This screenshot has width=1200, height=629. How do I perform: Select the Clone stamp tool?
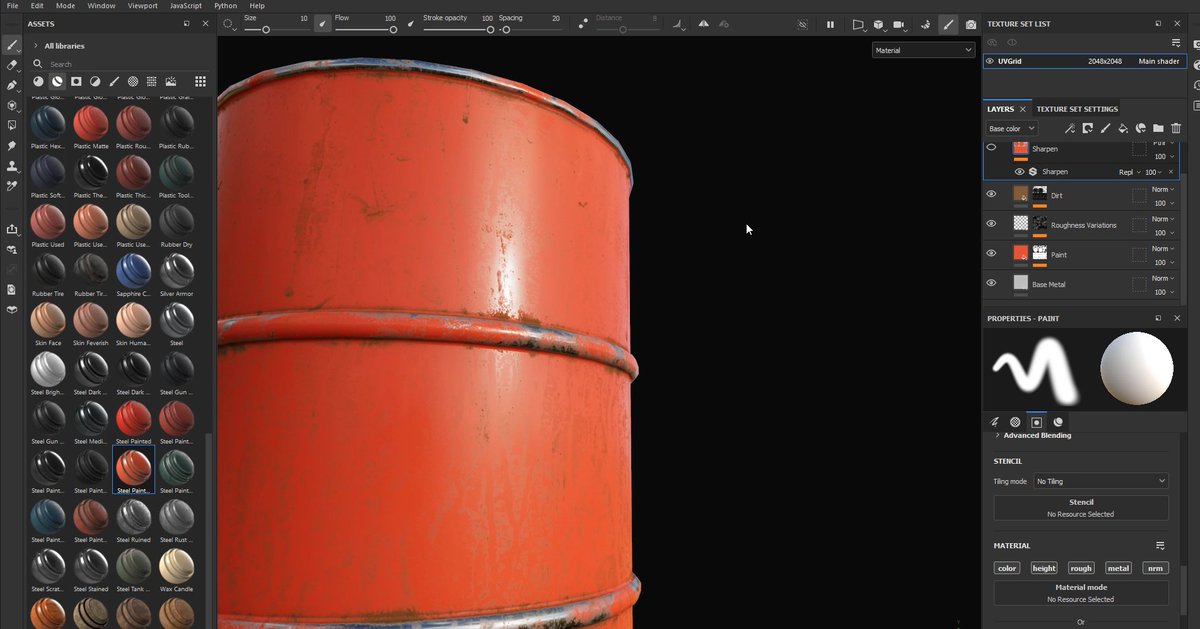coord(11,166)
